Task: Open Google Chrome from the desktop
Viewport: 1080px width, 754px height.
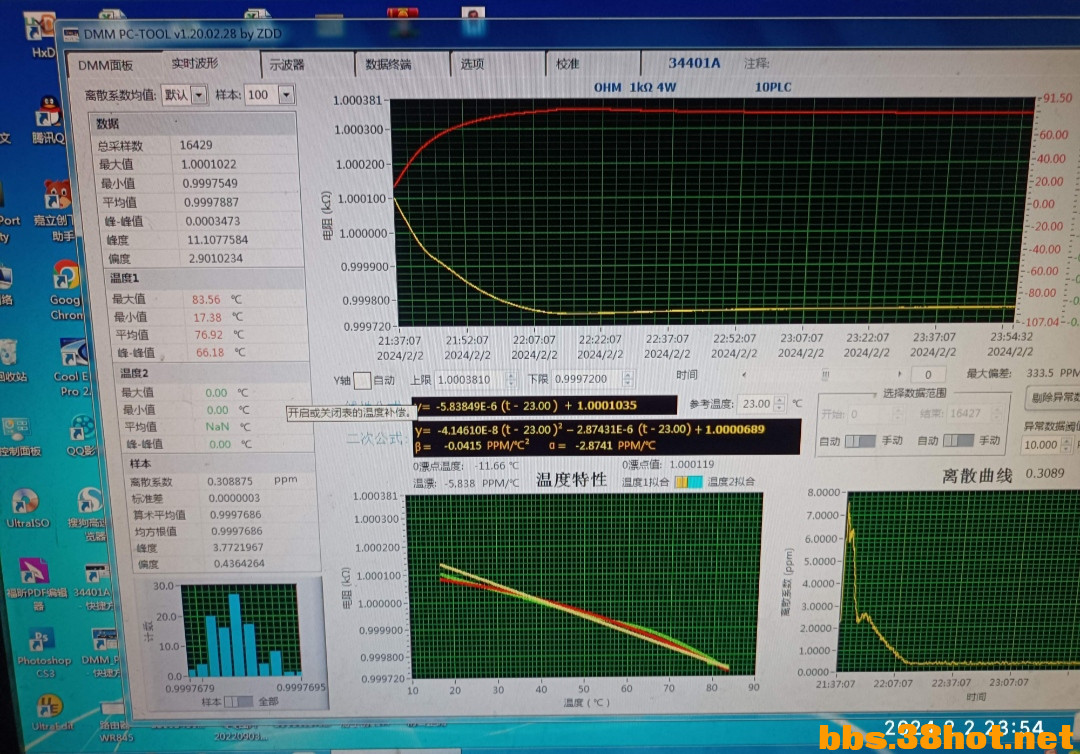Action: pos(66,291)
